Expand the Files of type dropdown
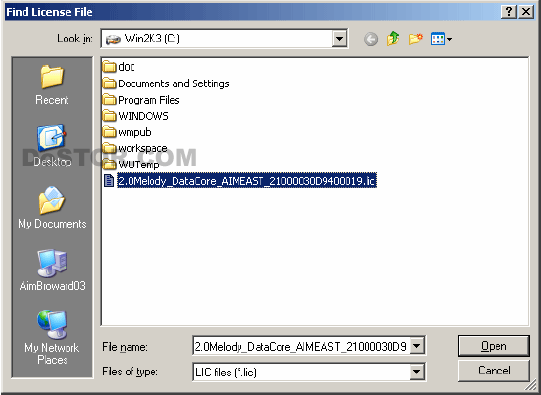The image size is (541, 395). pos(417,372)
